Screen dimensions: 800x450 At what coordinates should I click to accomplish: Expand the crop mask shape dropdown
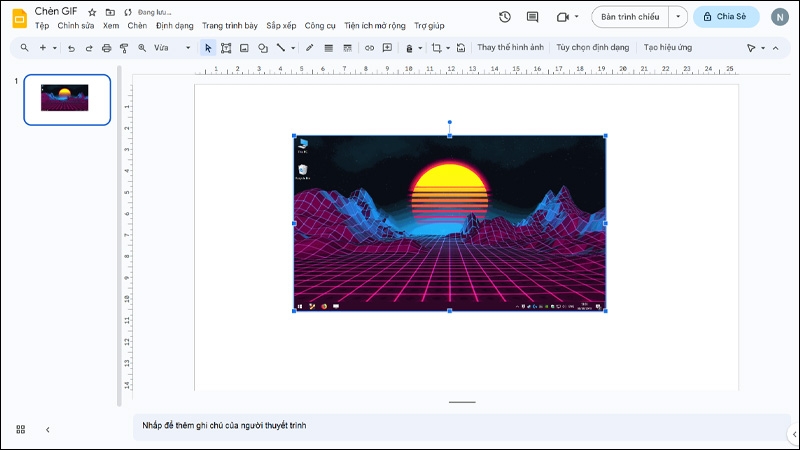(x=448, y=48)
